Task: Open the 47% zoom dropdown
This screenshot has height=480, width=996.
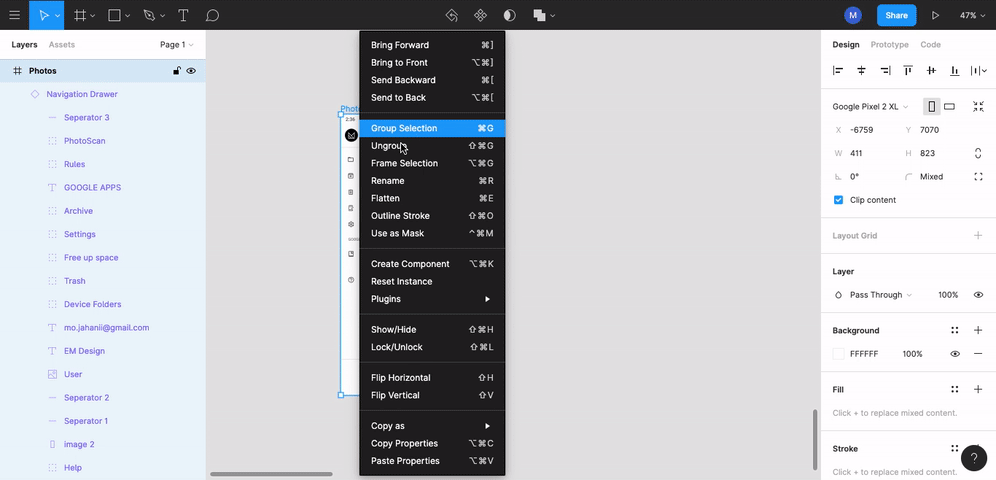Action: tap(972, 15)
